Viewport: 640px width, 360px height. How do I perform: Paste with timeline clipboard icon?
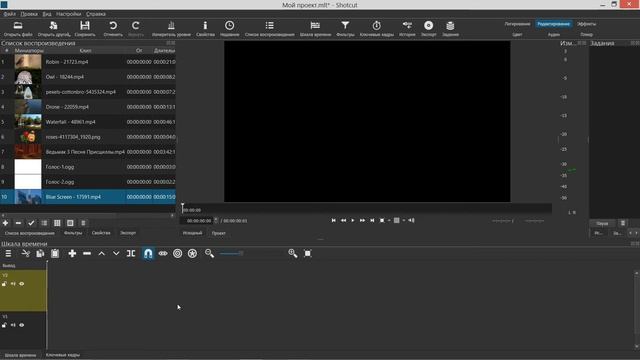[55, 253]
